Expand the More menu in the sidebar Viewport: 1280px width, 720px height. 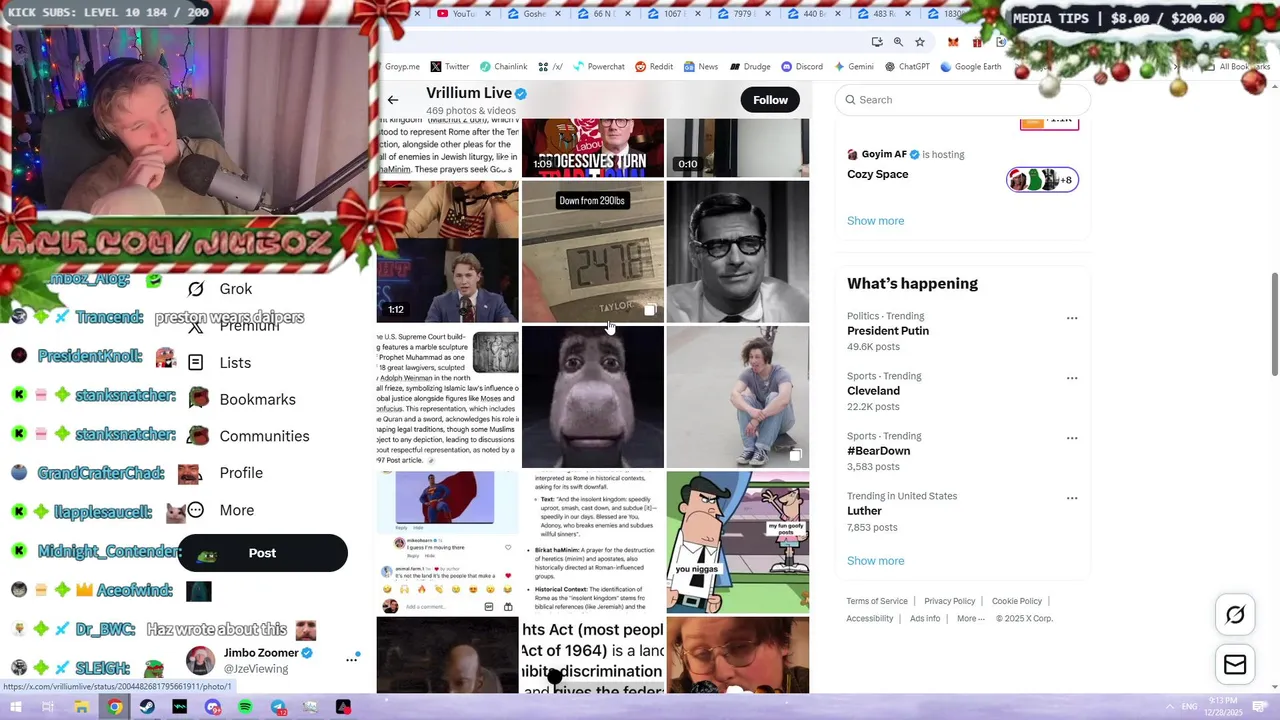coord(221,510)
